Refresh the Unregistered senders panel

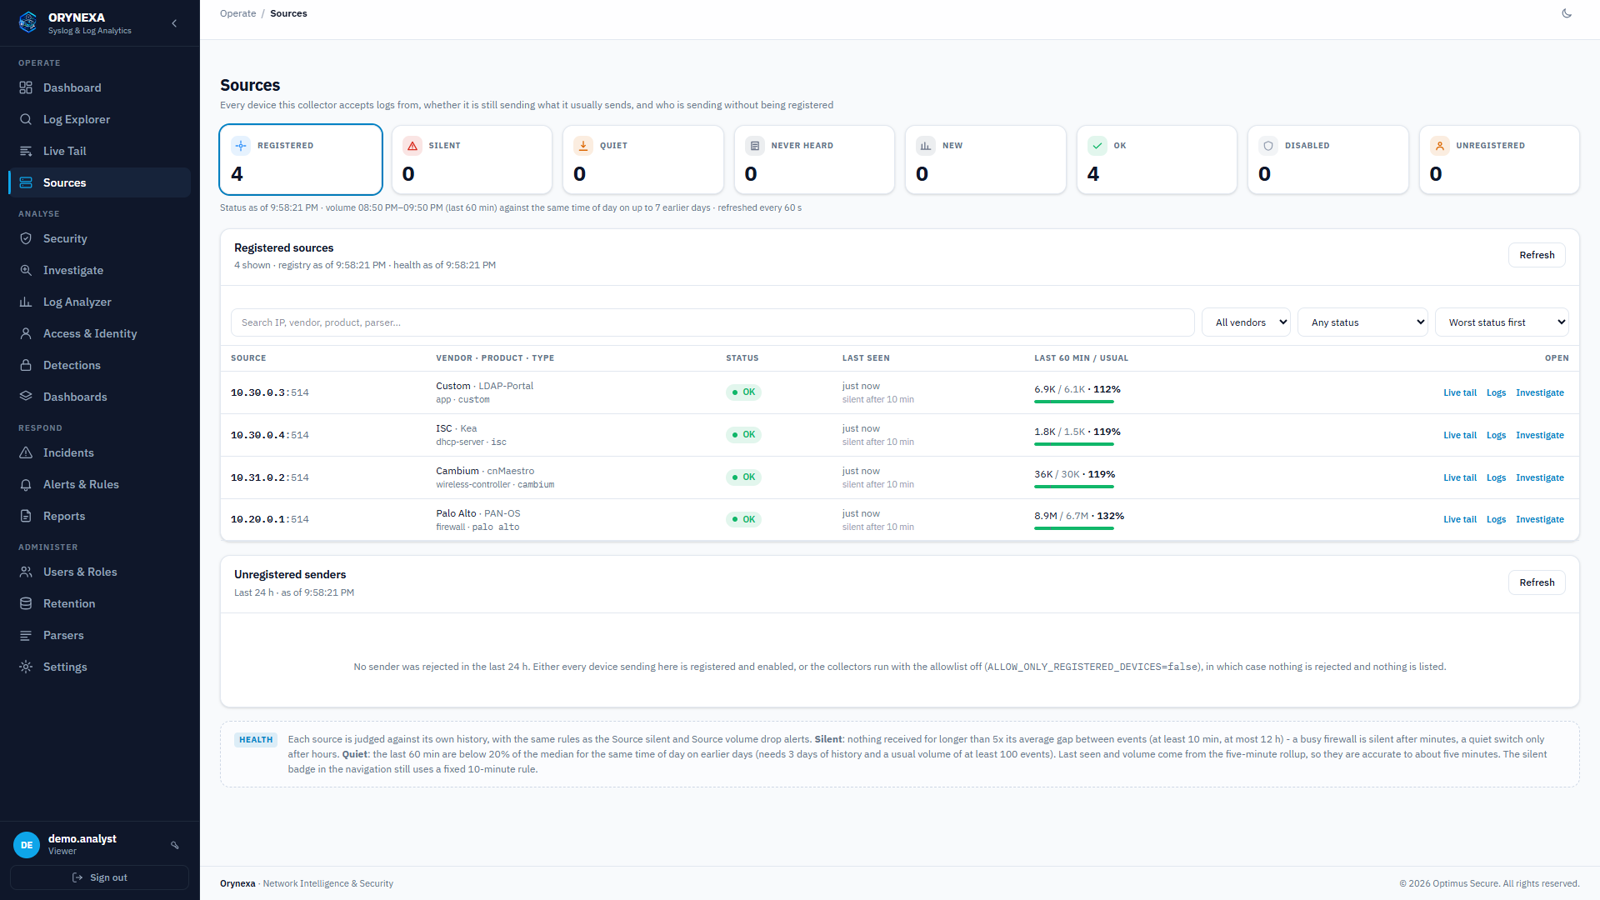click(1537, 582)
